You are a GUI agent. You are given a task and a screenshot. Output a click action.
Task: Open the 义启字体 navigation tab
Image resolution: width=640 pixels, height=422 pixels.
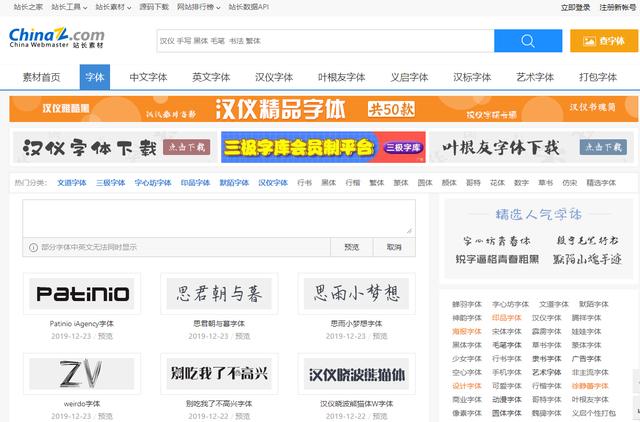coord(409,77)
